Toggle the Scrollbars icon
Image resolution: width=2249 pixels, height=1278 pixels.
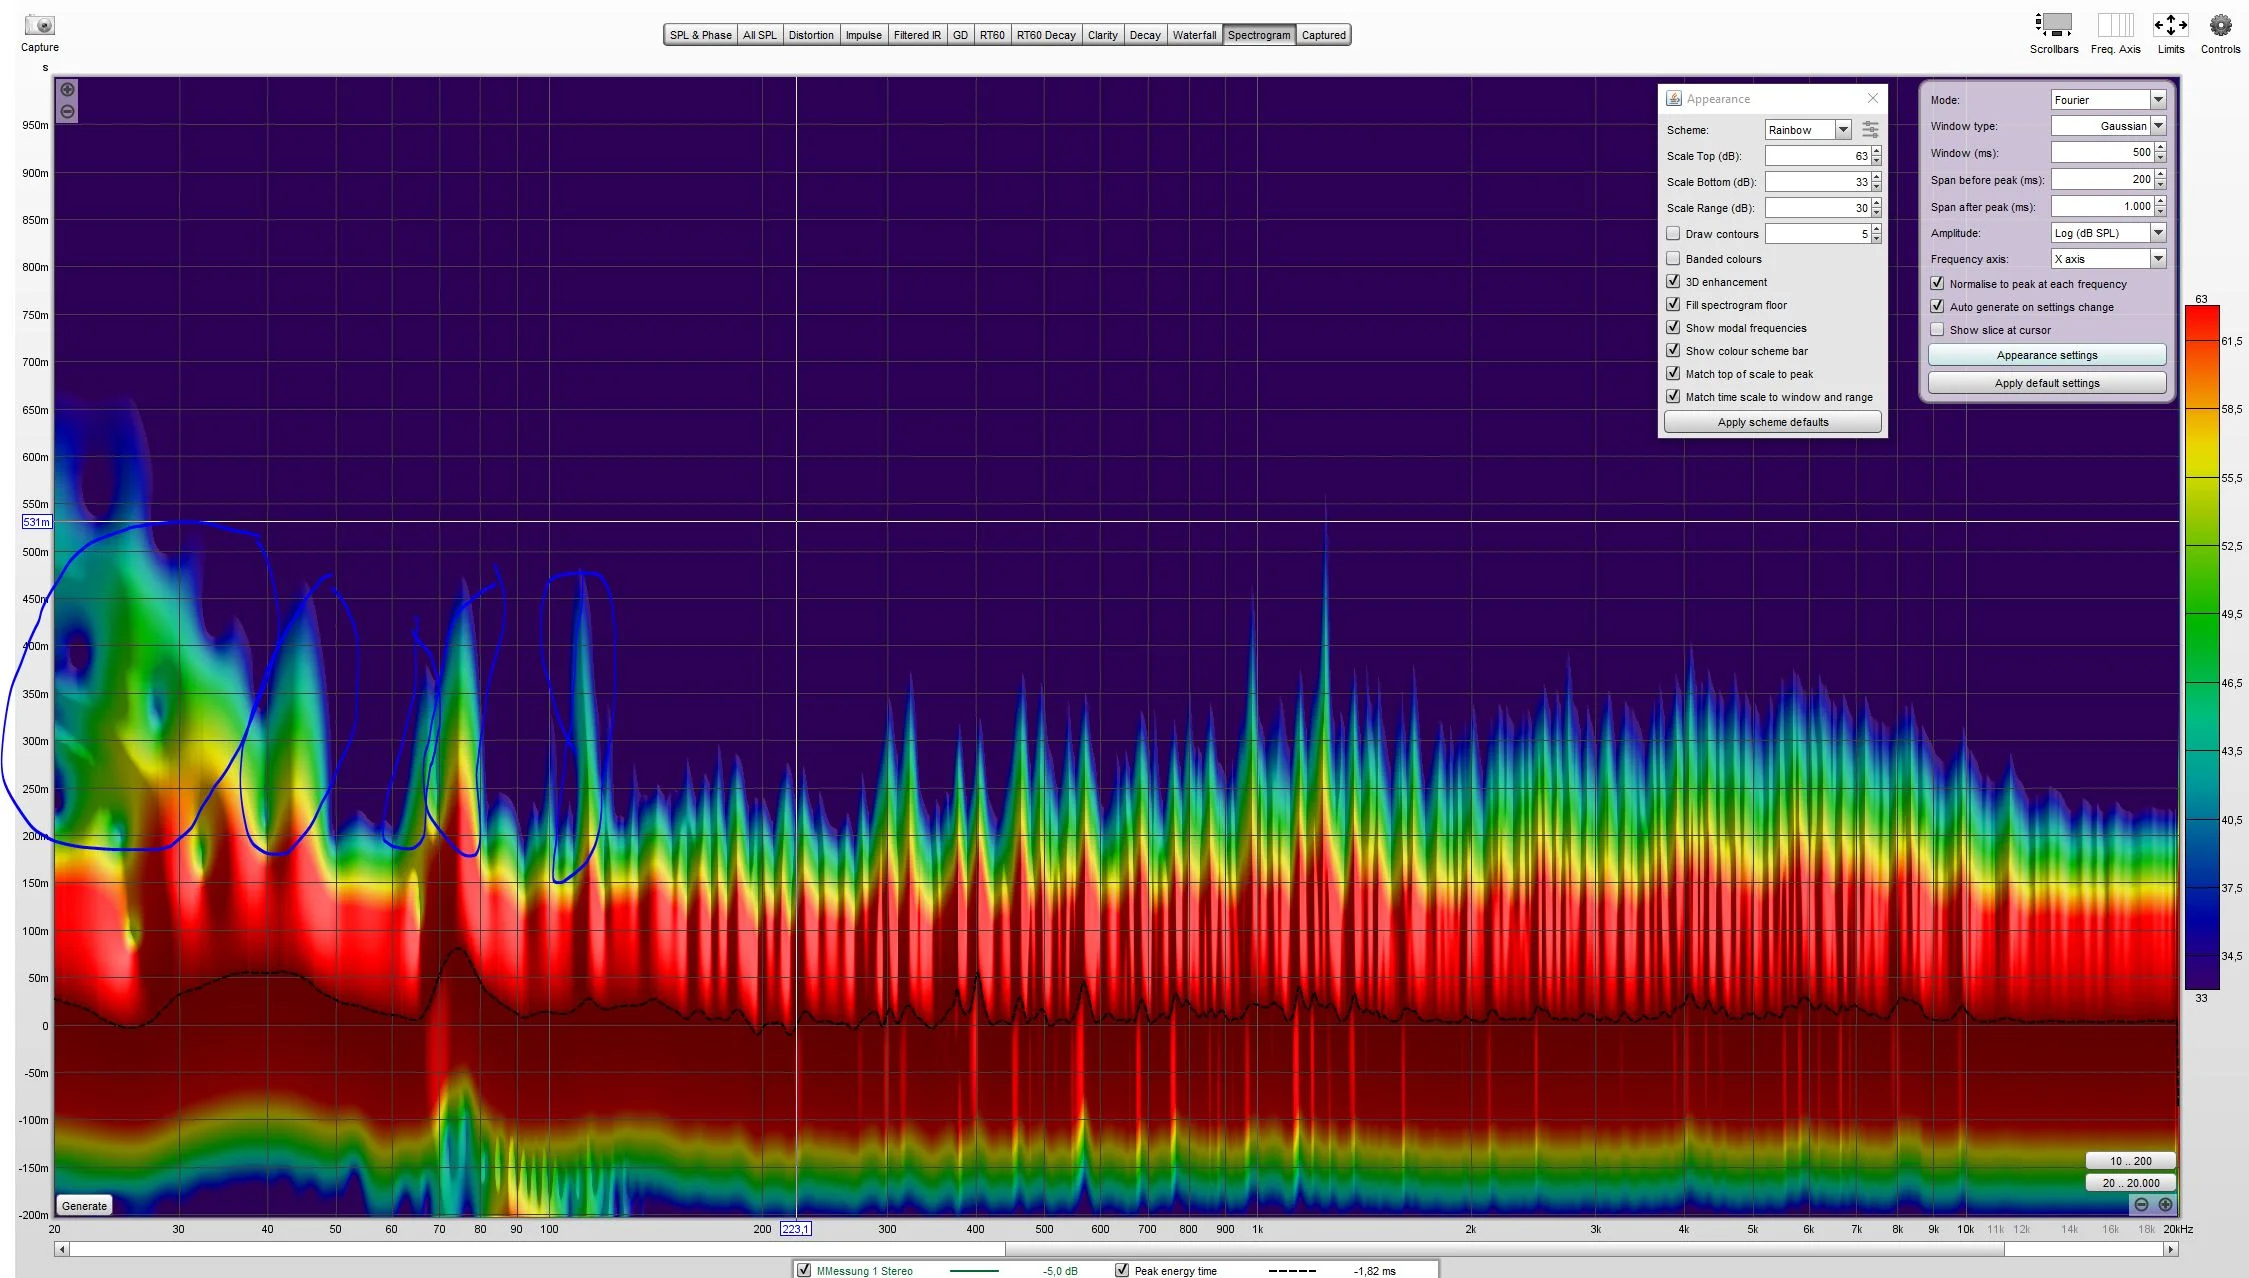click(x=2053, y=24)
